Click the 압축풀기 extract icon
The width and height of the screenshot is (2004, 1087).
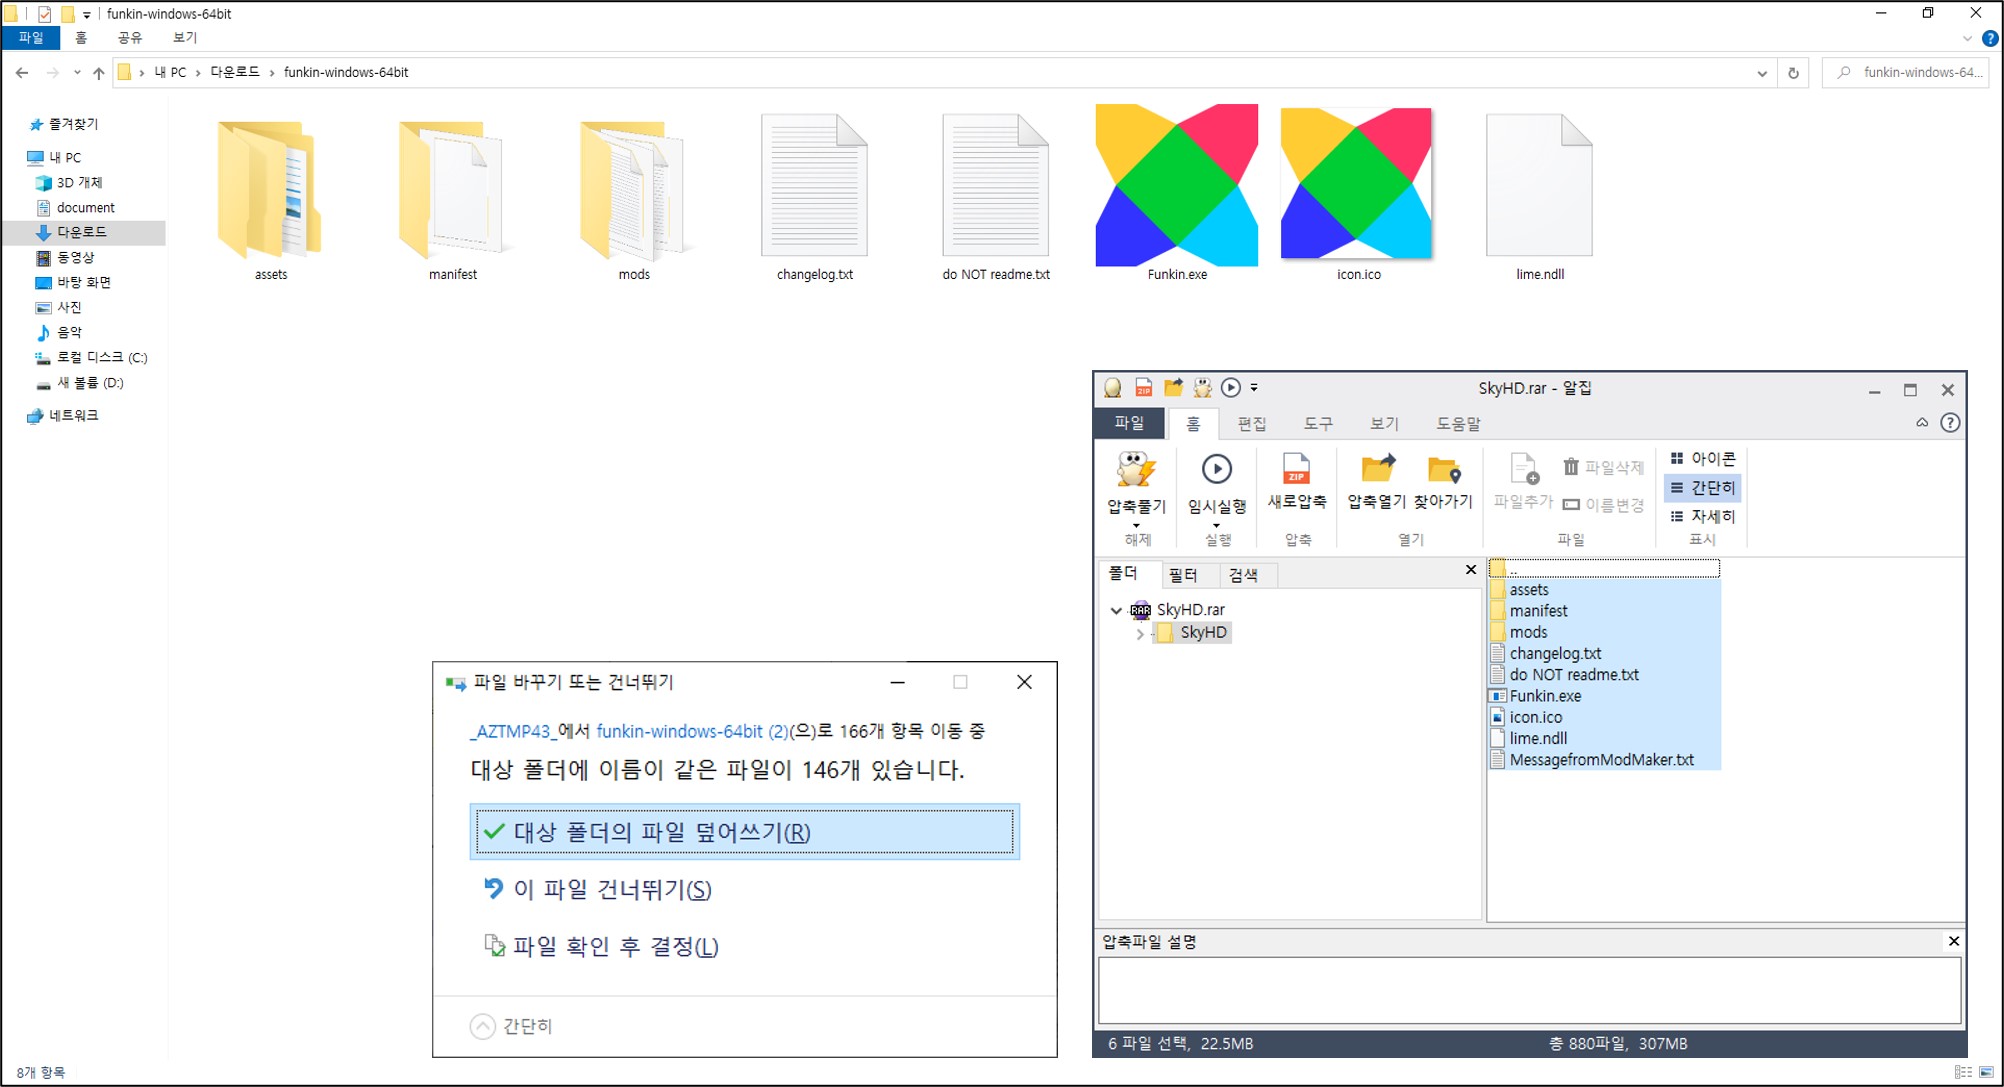(1136, 470)
